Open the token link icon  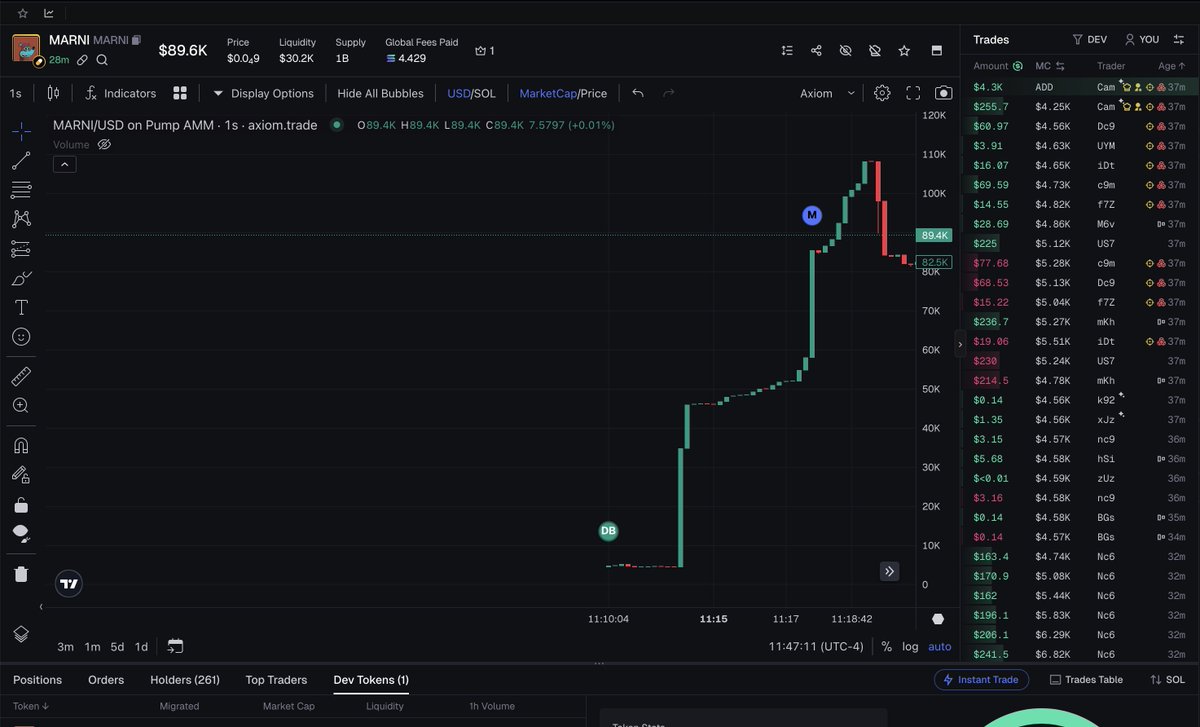[x=83, y=60]
